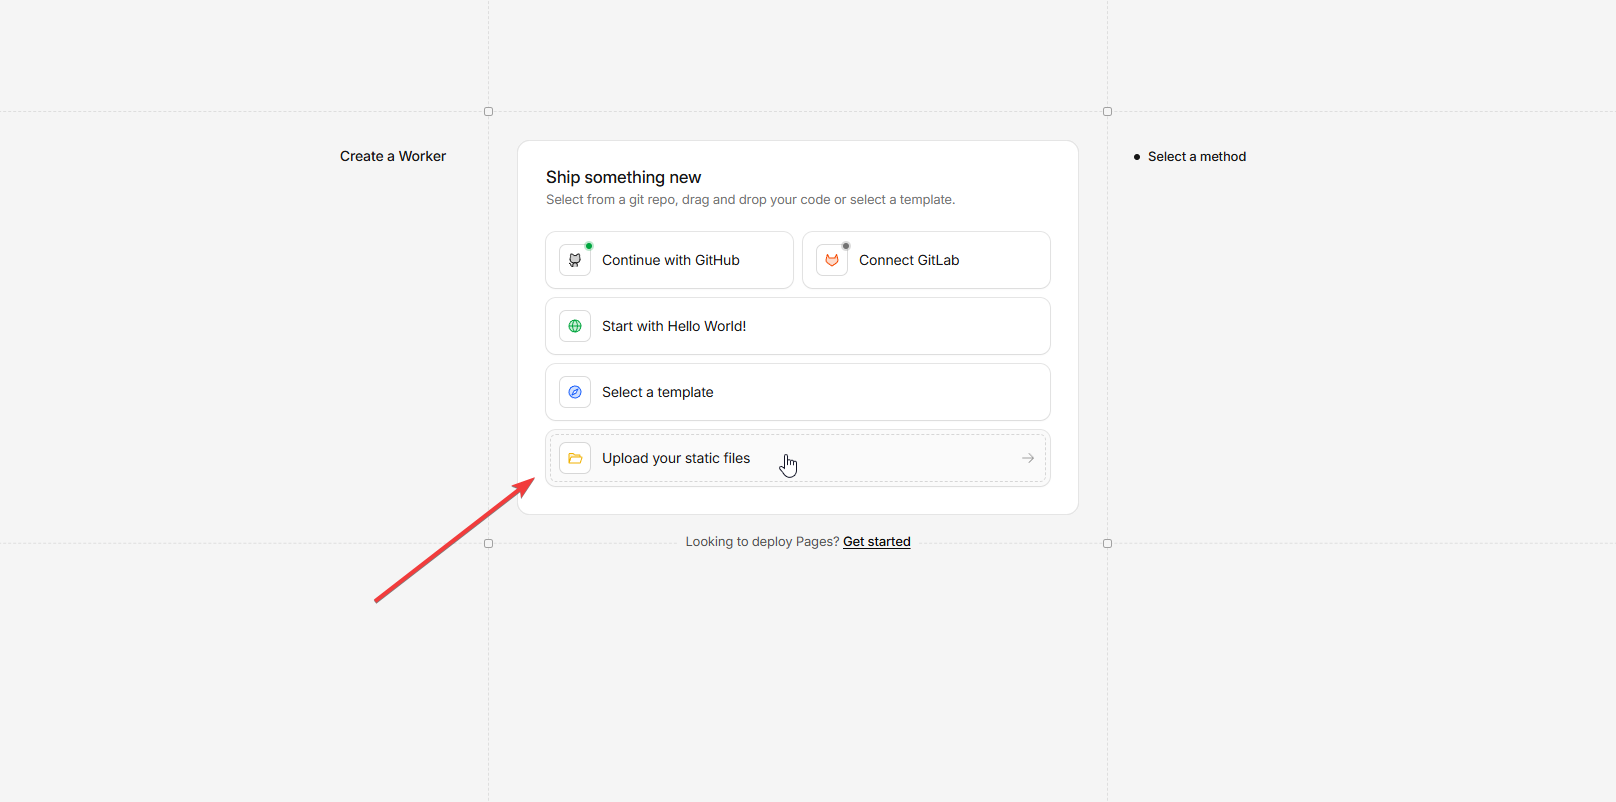Click the green status dot on GitHub
Screen dimensions: 1616x802
(x=589, y=246)
